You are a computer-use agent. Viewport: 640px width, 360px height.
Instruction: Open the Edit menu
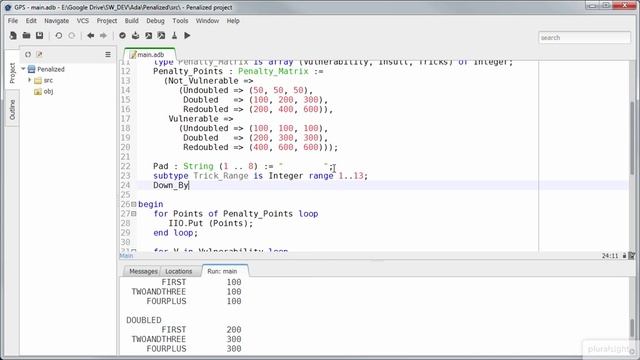31,21
